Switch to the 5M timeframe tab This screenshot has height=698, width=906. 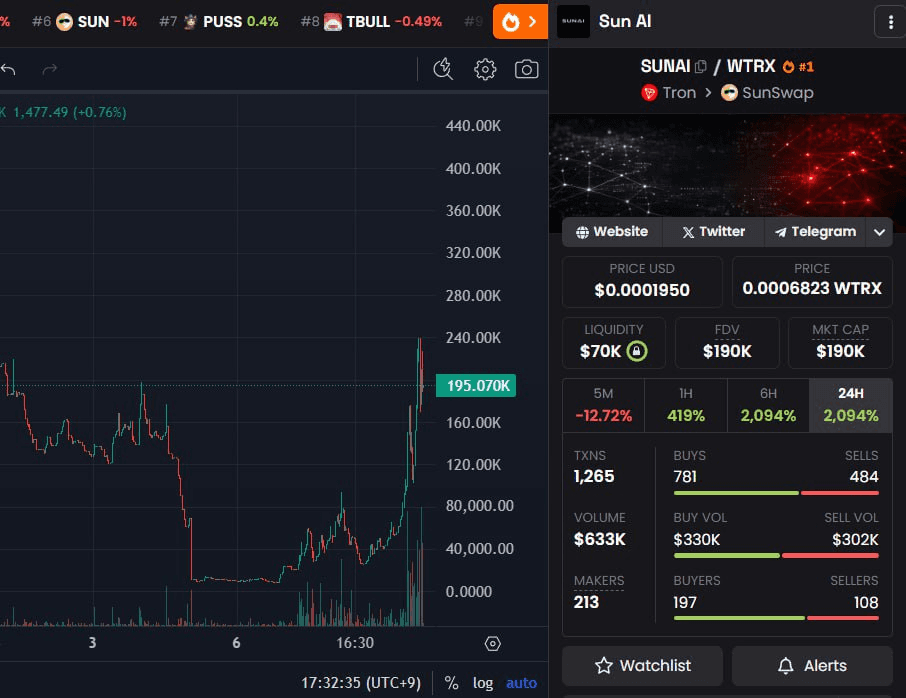click(x=603, y=405)
